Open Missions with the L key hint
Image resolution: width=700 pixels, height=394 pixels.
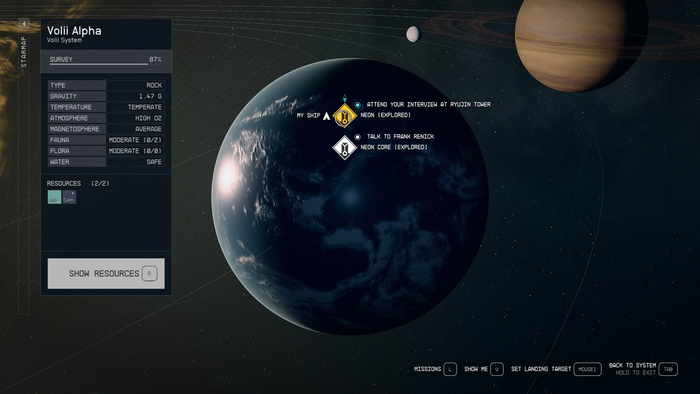450,369
